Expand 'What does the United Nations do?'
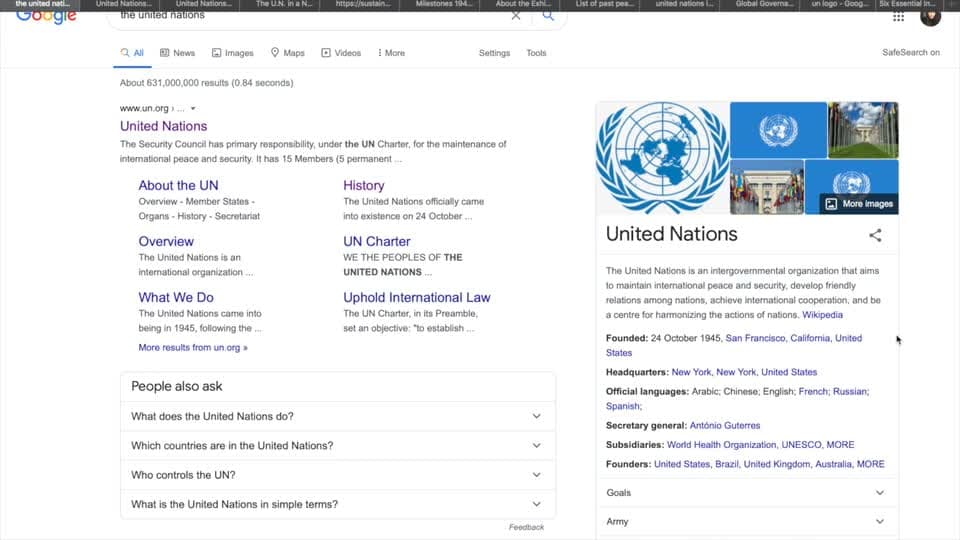960x540 pixels. pos(337,416)
